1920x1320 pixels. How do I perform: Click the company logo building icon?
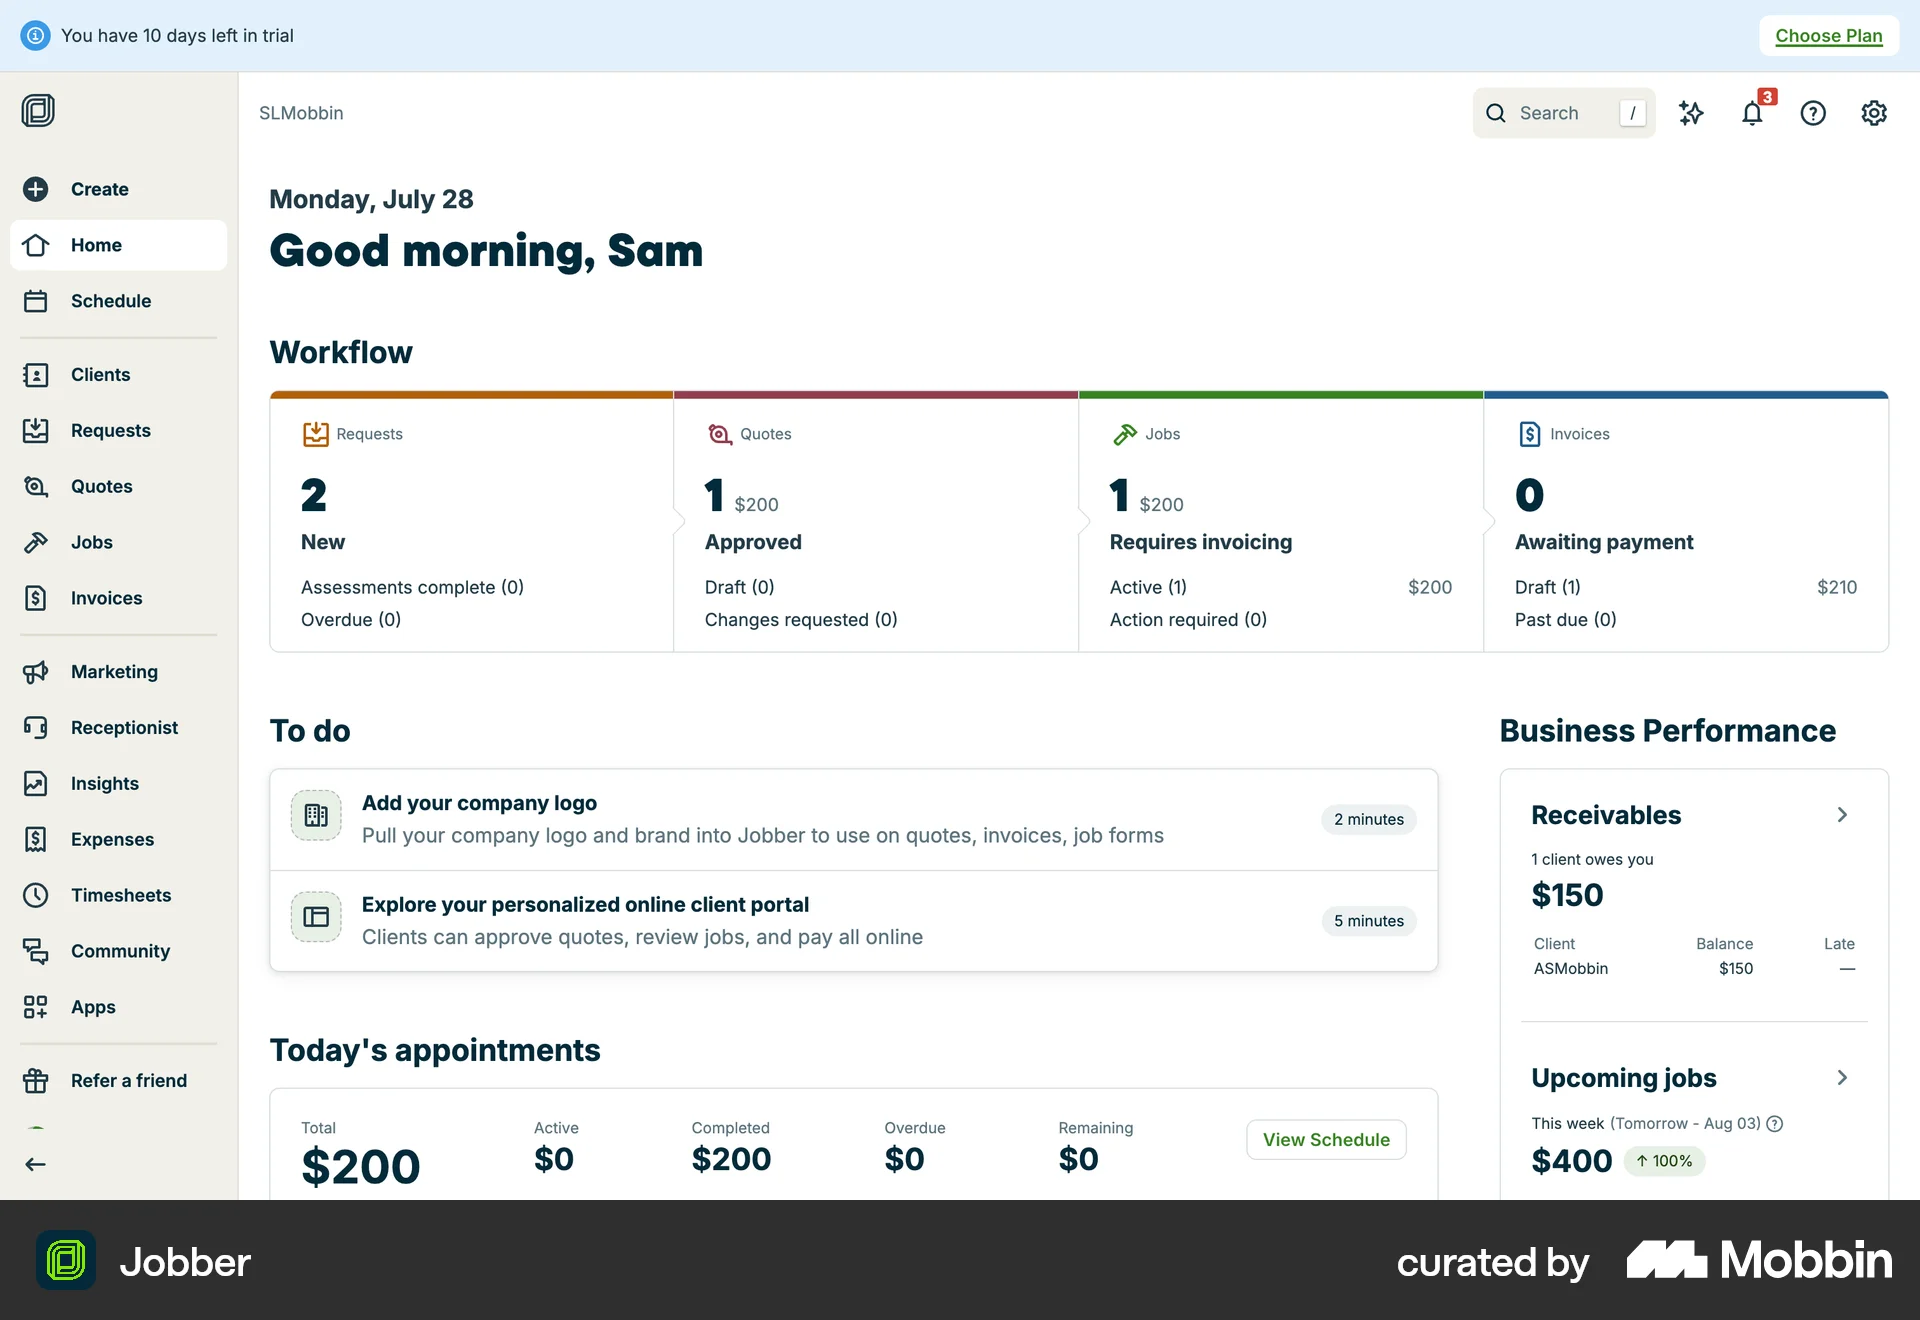tap(316, 816)
